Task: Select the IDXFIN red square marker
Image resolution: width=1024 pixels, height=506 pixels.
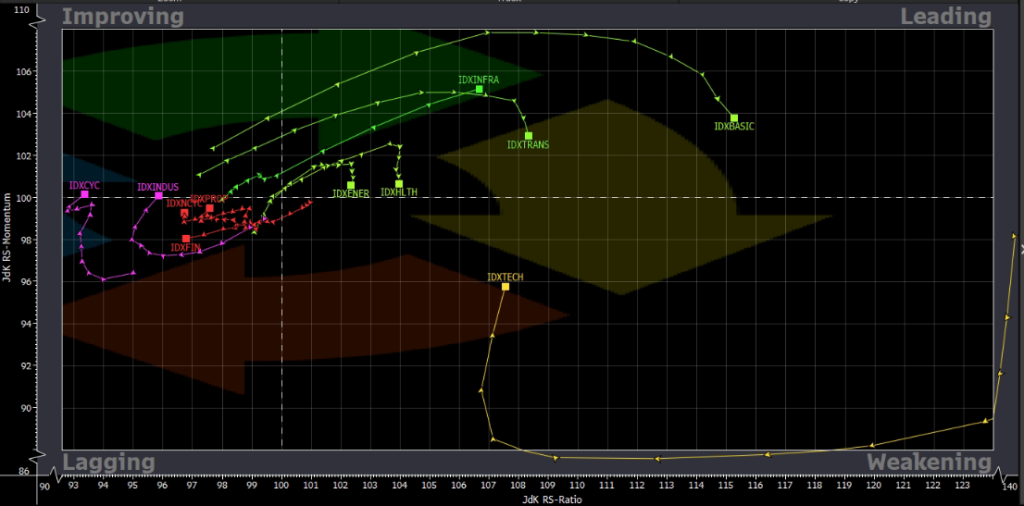Action: point(186,238)
